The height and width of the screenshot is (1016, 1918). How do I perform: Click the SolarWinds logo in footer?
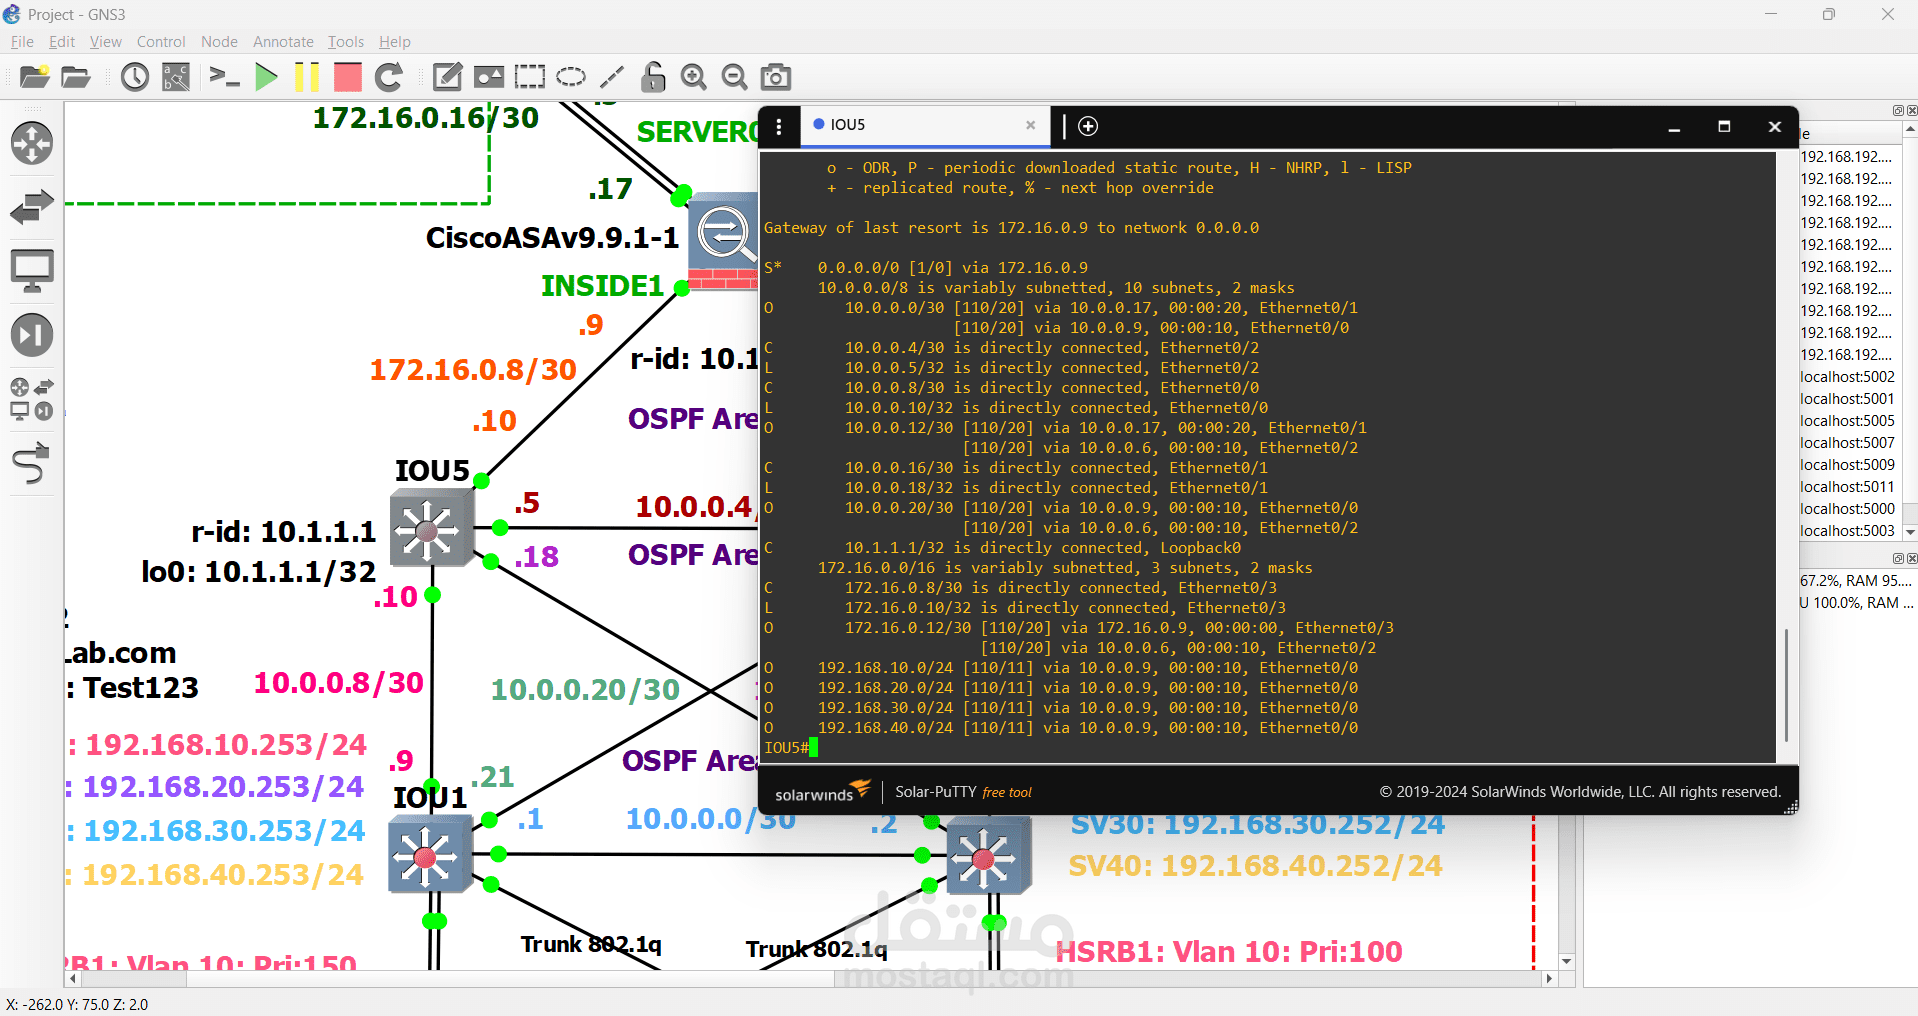point(822,791)
